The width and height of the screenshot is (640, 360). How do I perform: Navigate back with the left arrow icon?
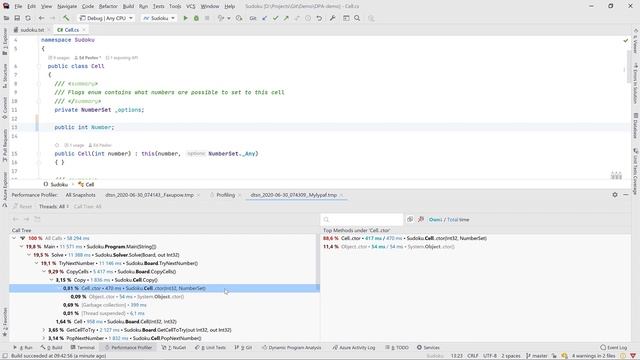[41, 18]
